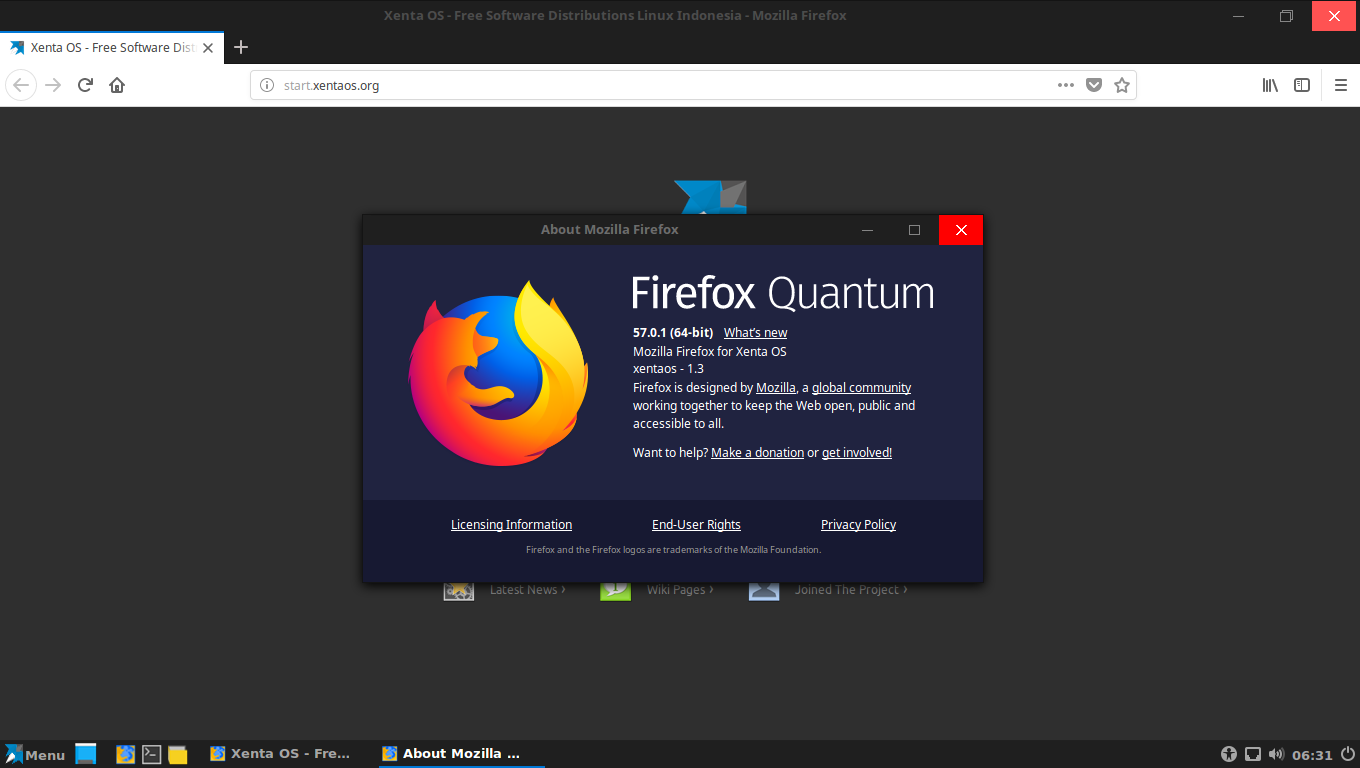
Task: Follow the Mozilla link in About dialog
Action: [x=776, y=387]
